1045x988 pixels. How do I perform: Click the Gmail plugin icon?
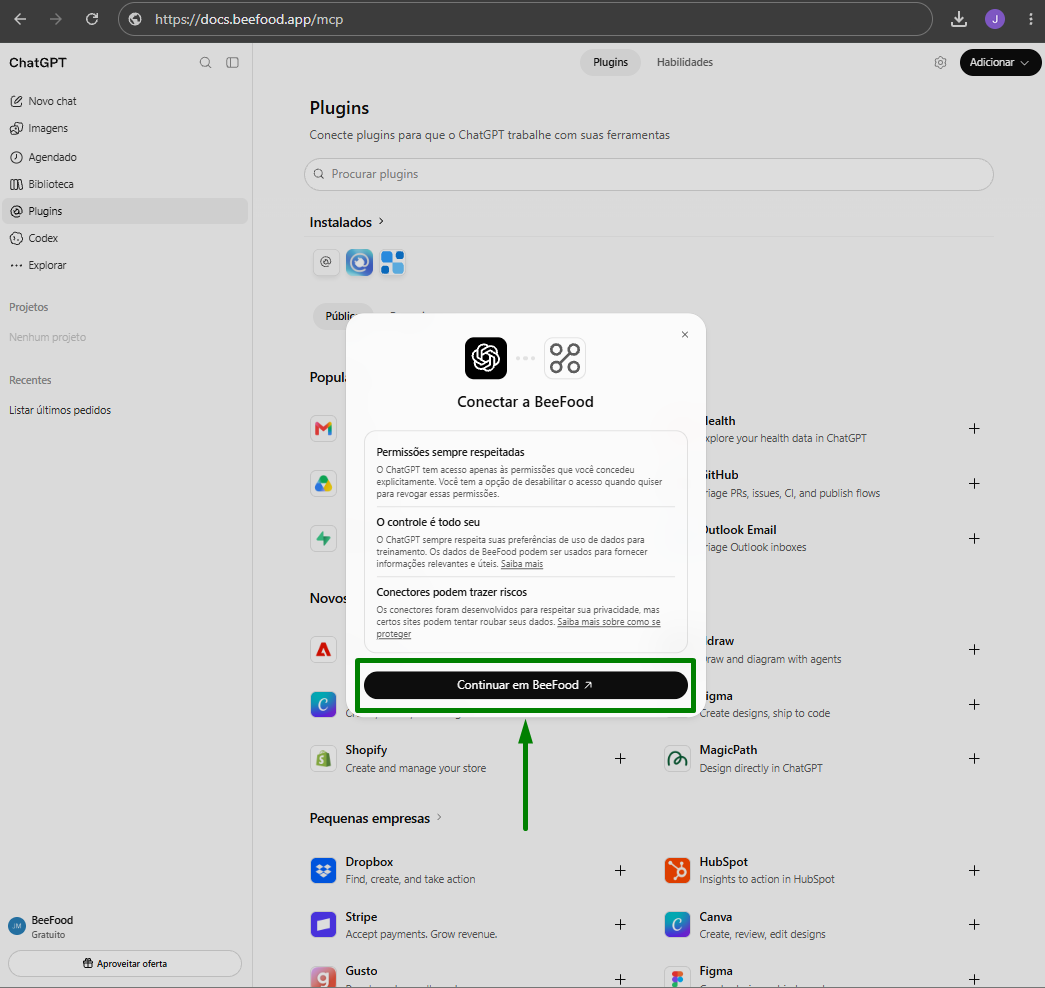[323, 429]
